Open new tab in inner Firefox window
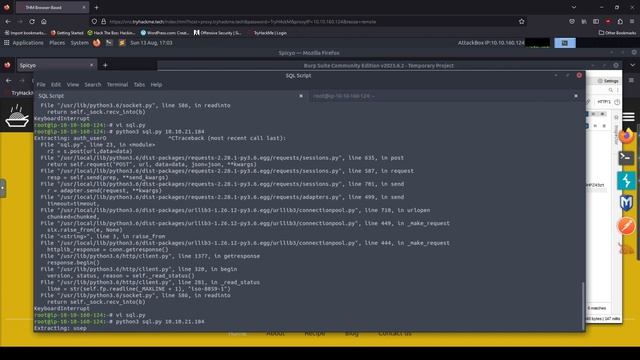Screen dimensions: 640x360 105,65
